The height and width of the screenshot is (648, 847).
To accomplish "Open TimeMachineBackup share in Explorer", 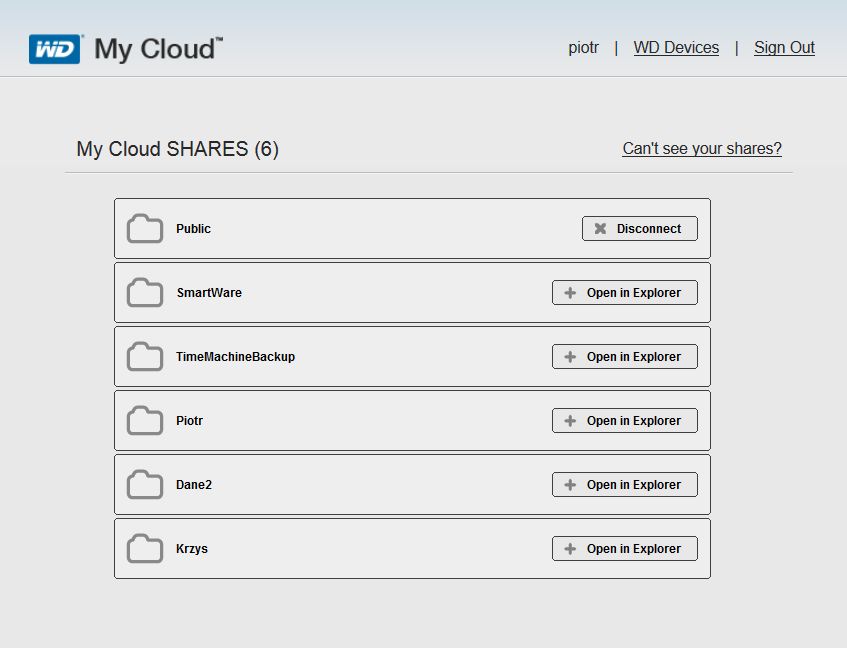I will click(x=624, y=356).
